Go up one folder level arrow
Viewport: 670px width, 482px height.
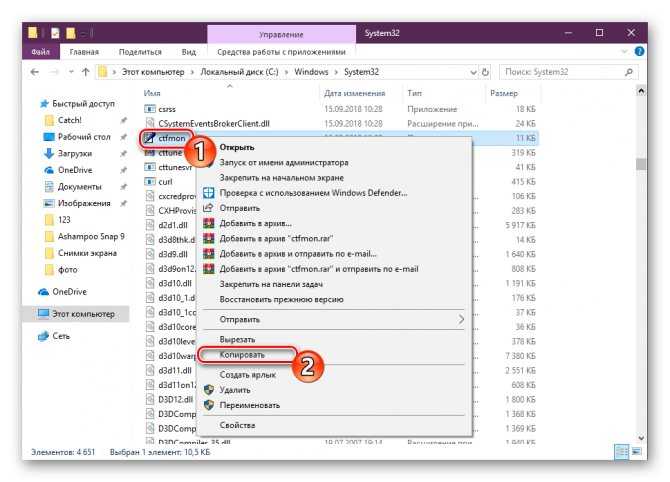pyautogui.click(x=85, y=72)
